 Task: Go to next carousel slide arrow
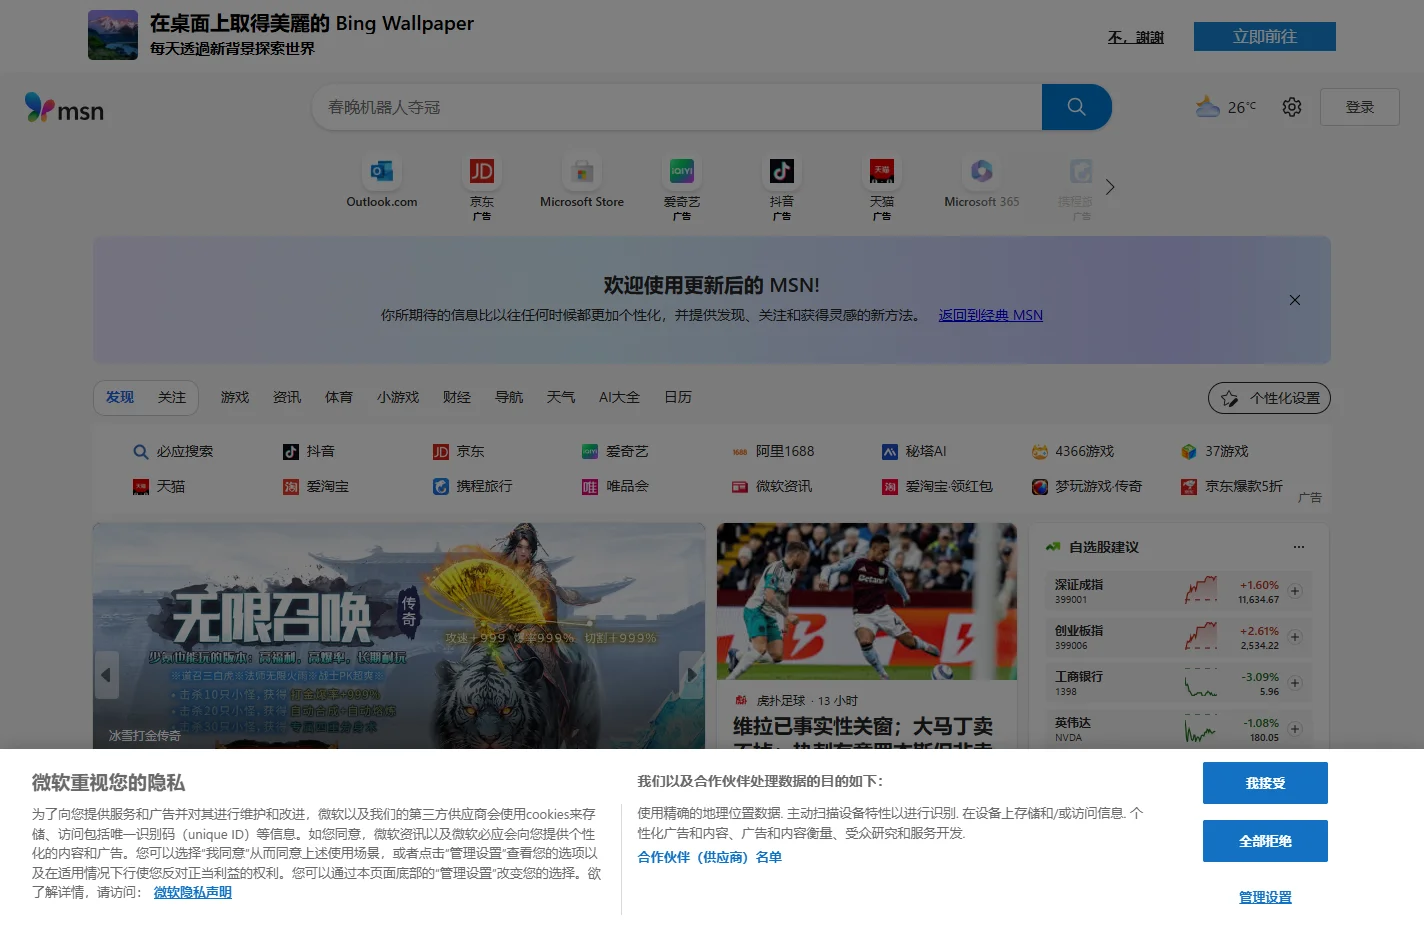point(691,675)
